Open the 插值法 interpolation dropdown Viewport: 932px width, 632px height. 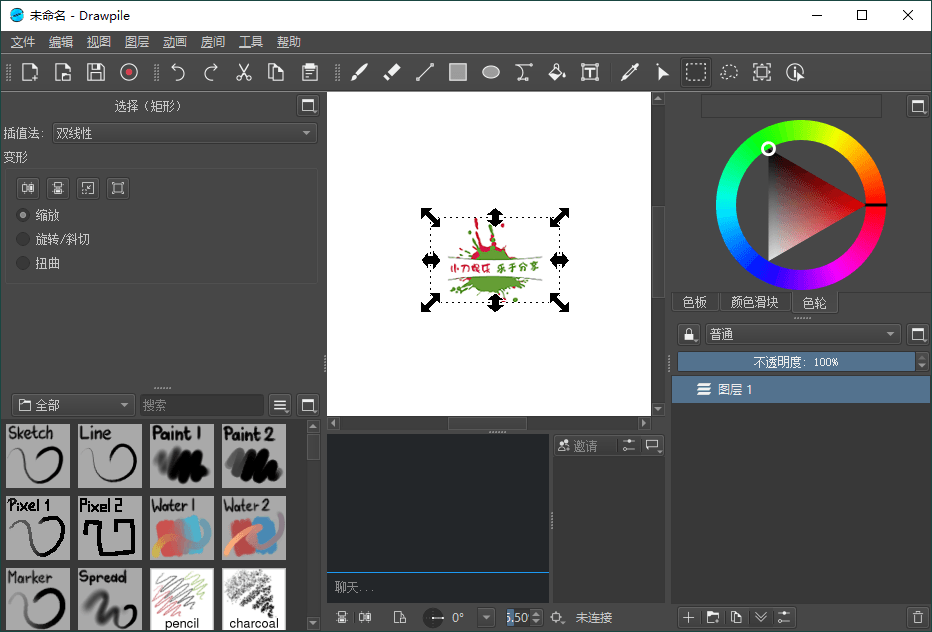(184, 133)
